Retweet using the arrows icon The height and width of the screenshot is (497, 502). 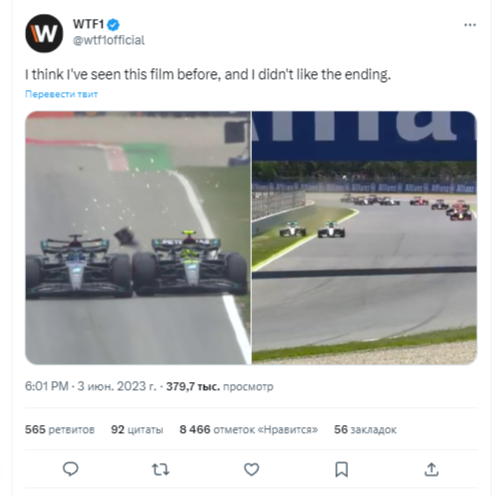161,469
